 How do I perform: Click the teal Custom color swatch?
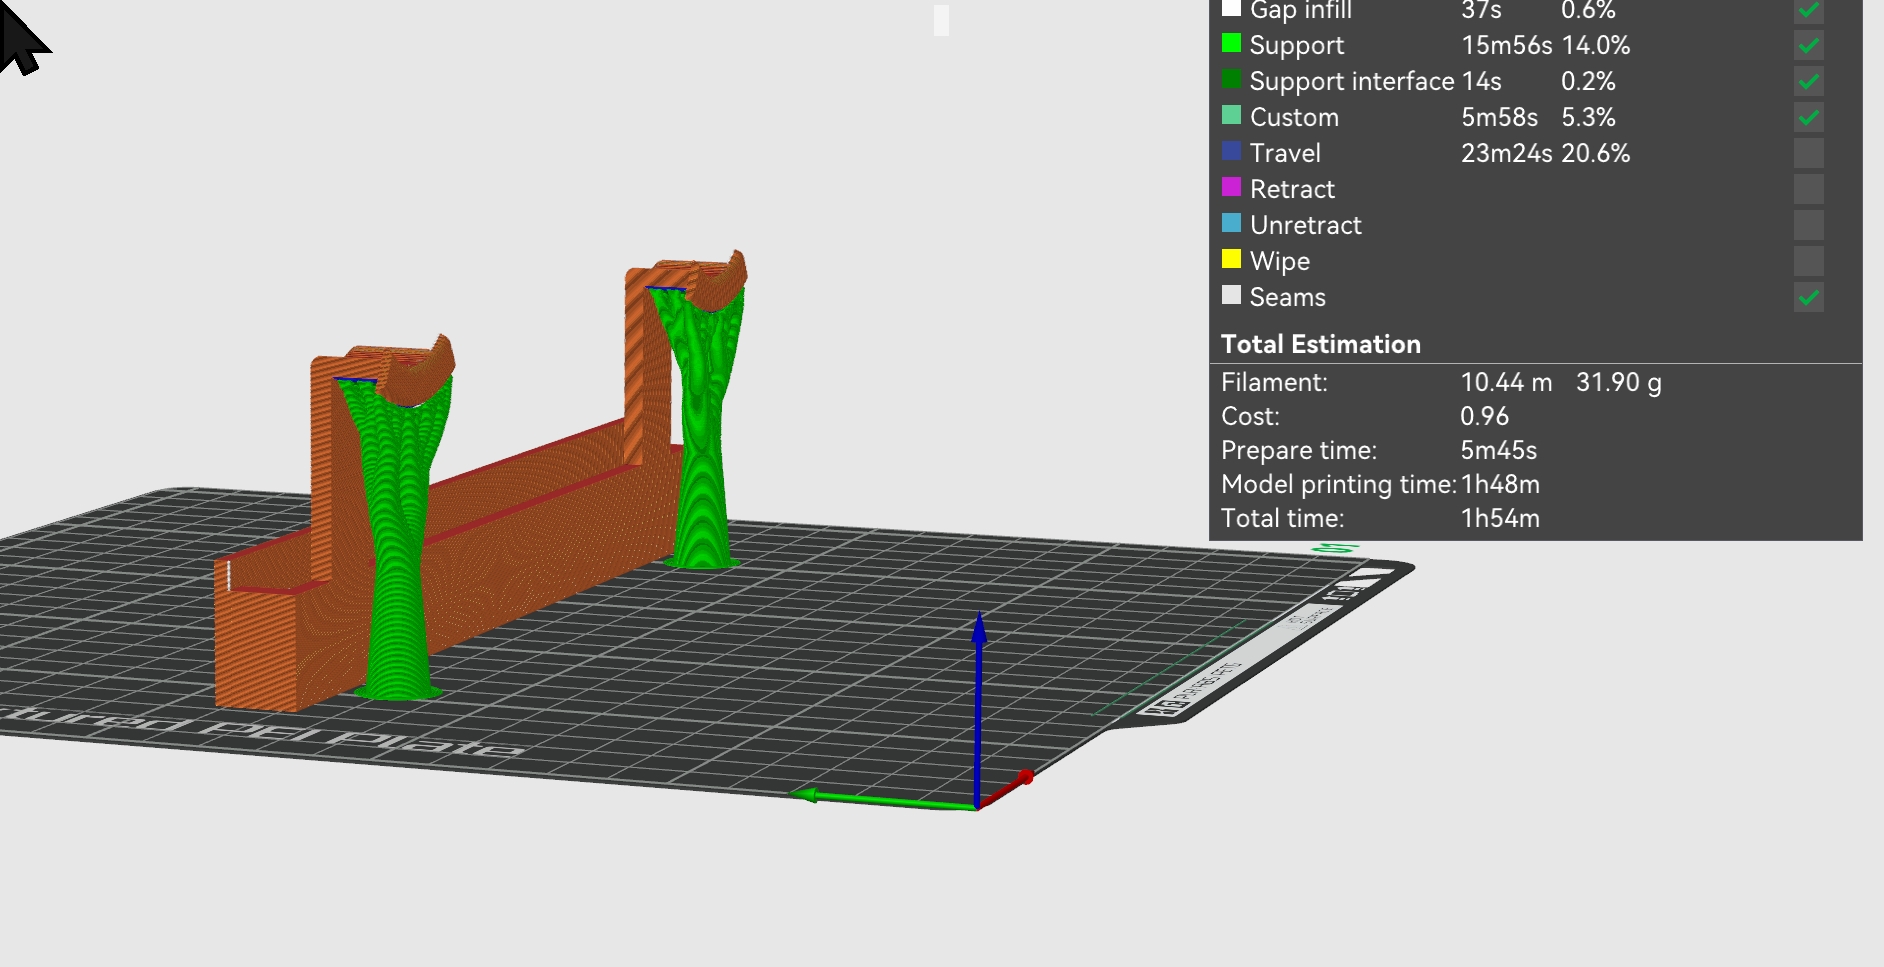click(1231, 115)
